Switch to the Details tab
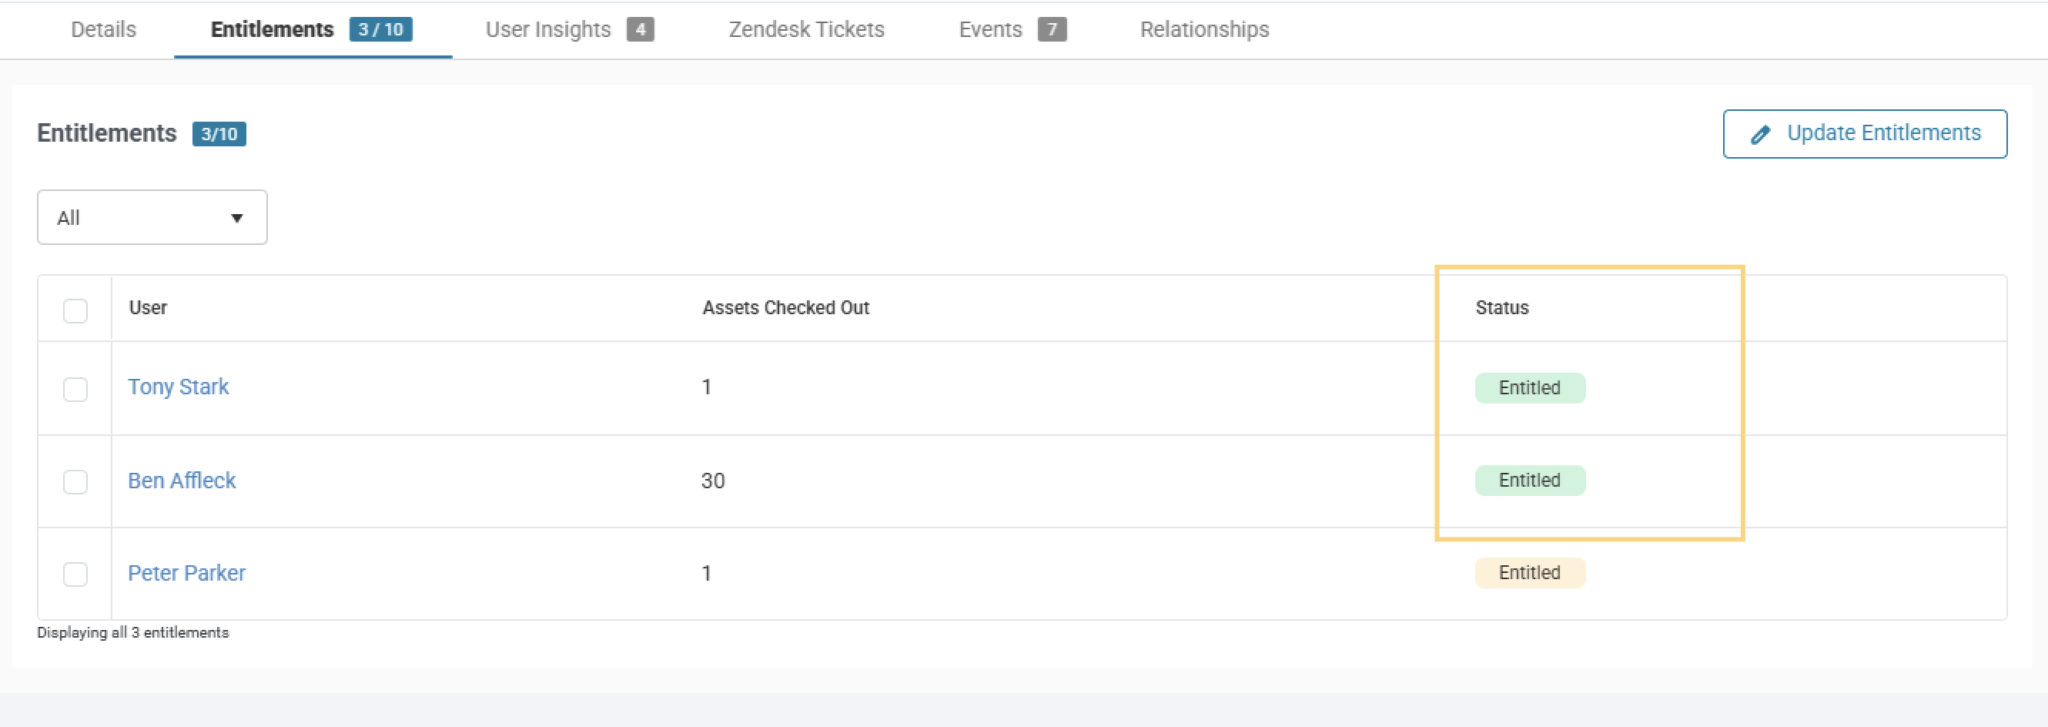The height and width of the screenshot is (727, 2048). tap(103, 30)
